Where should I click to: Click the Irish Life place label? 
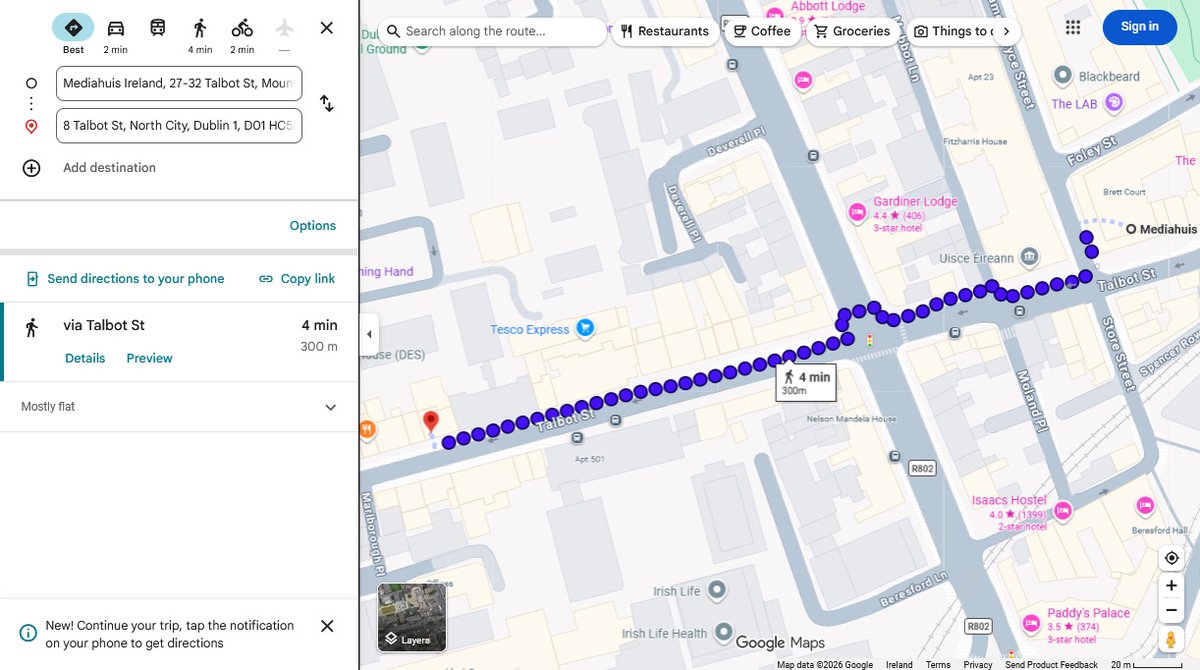tap(677, 592)
